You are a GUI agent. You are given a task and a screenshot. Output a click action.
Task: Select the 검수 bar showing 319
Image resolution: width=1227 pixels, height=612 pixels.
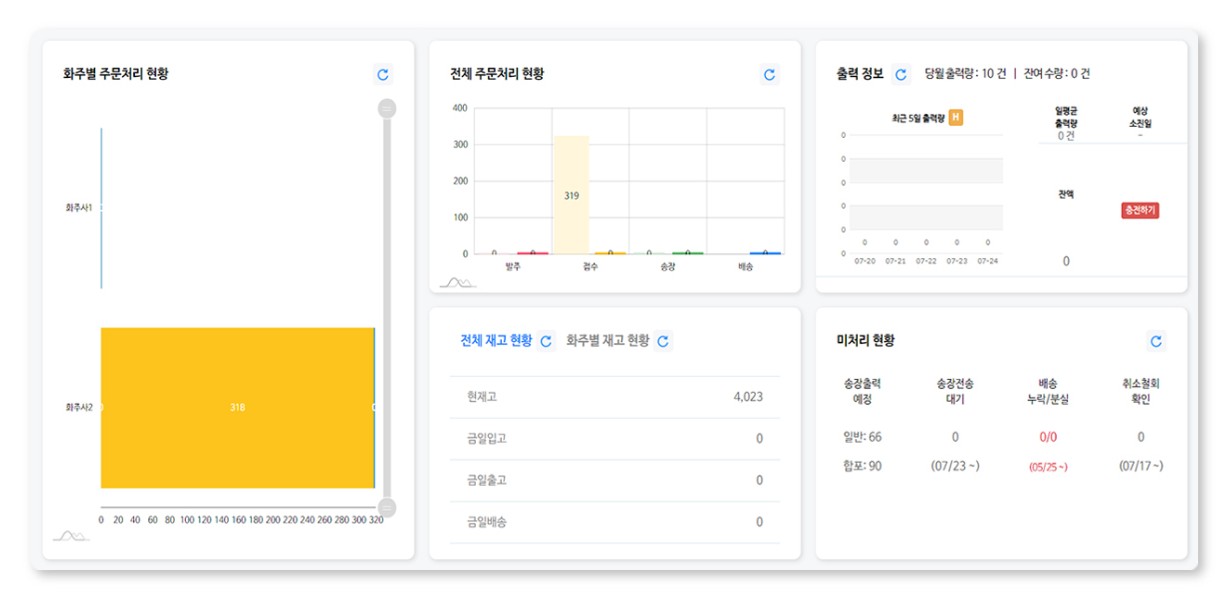571,196
